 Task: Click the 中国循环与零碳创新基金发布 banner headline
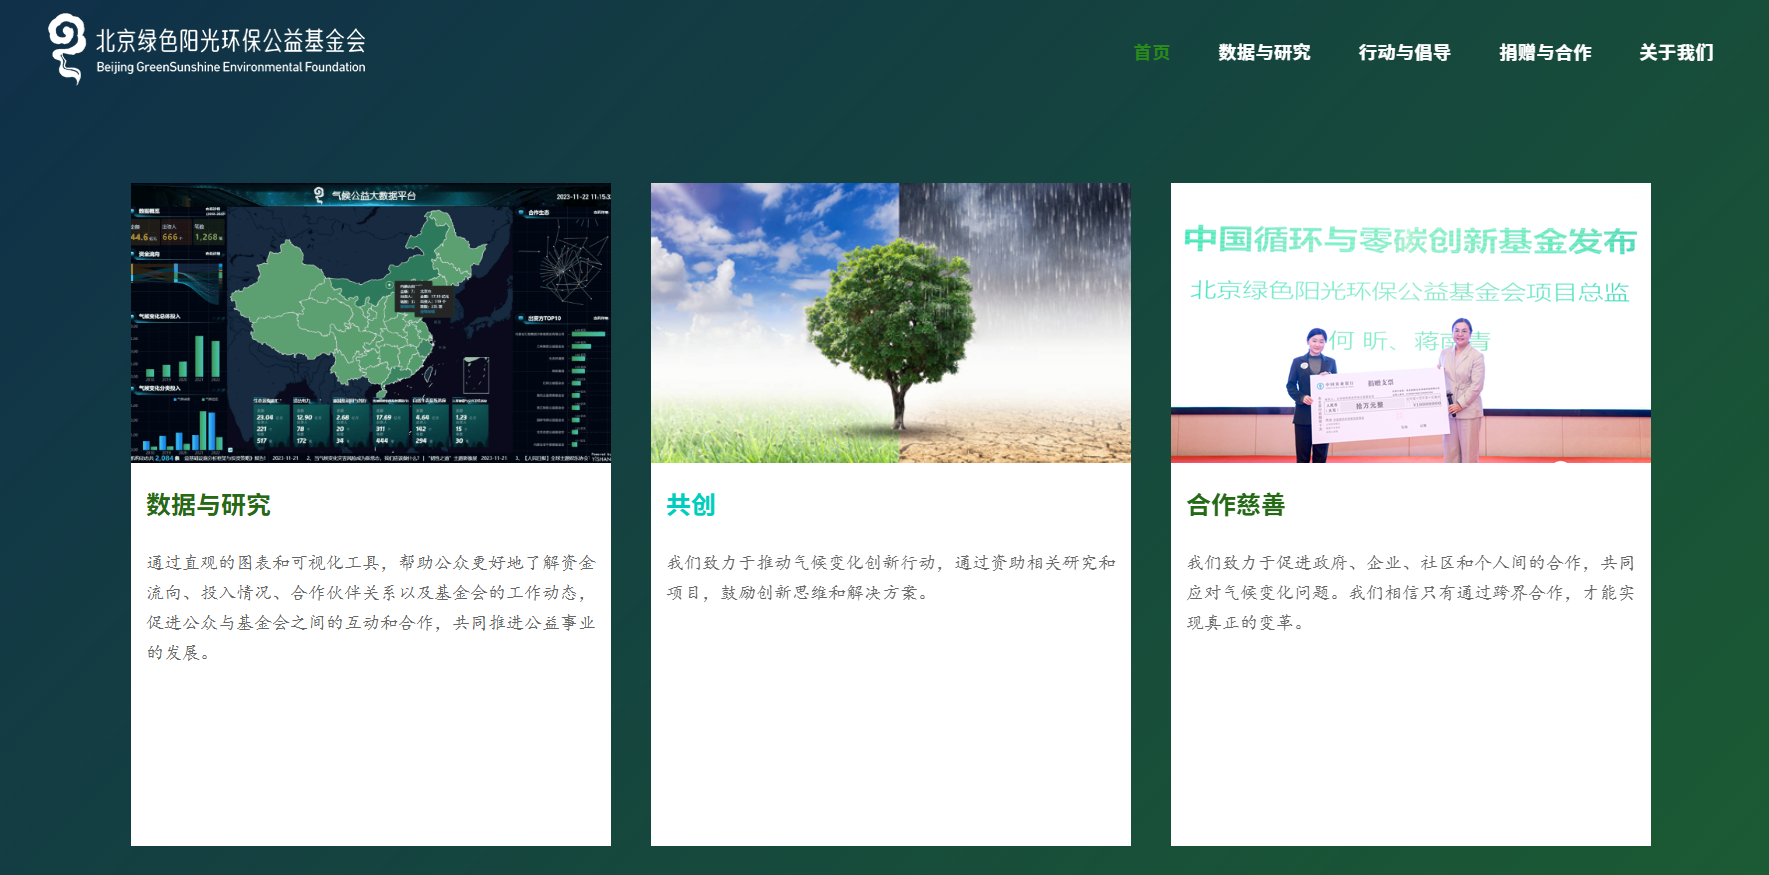pos(1410,241)
